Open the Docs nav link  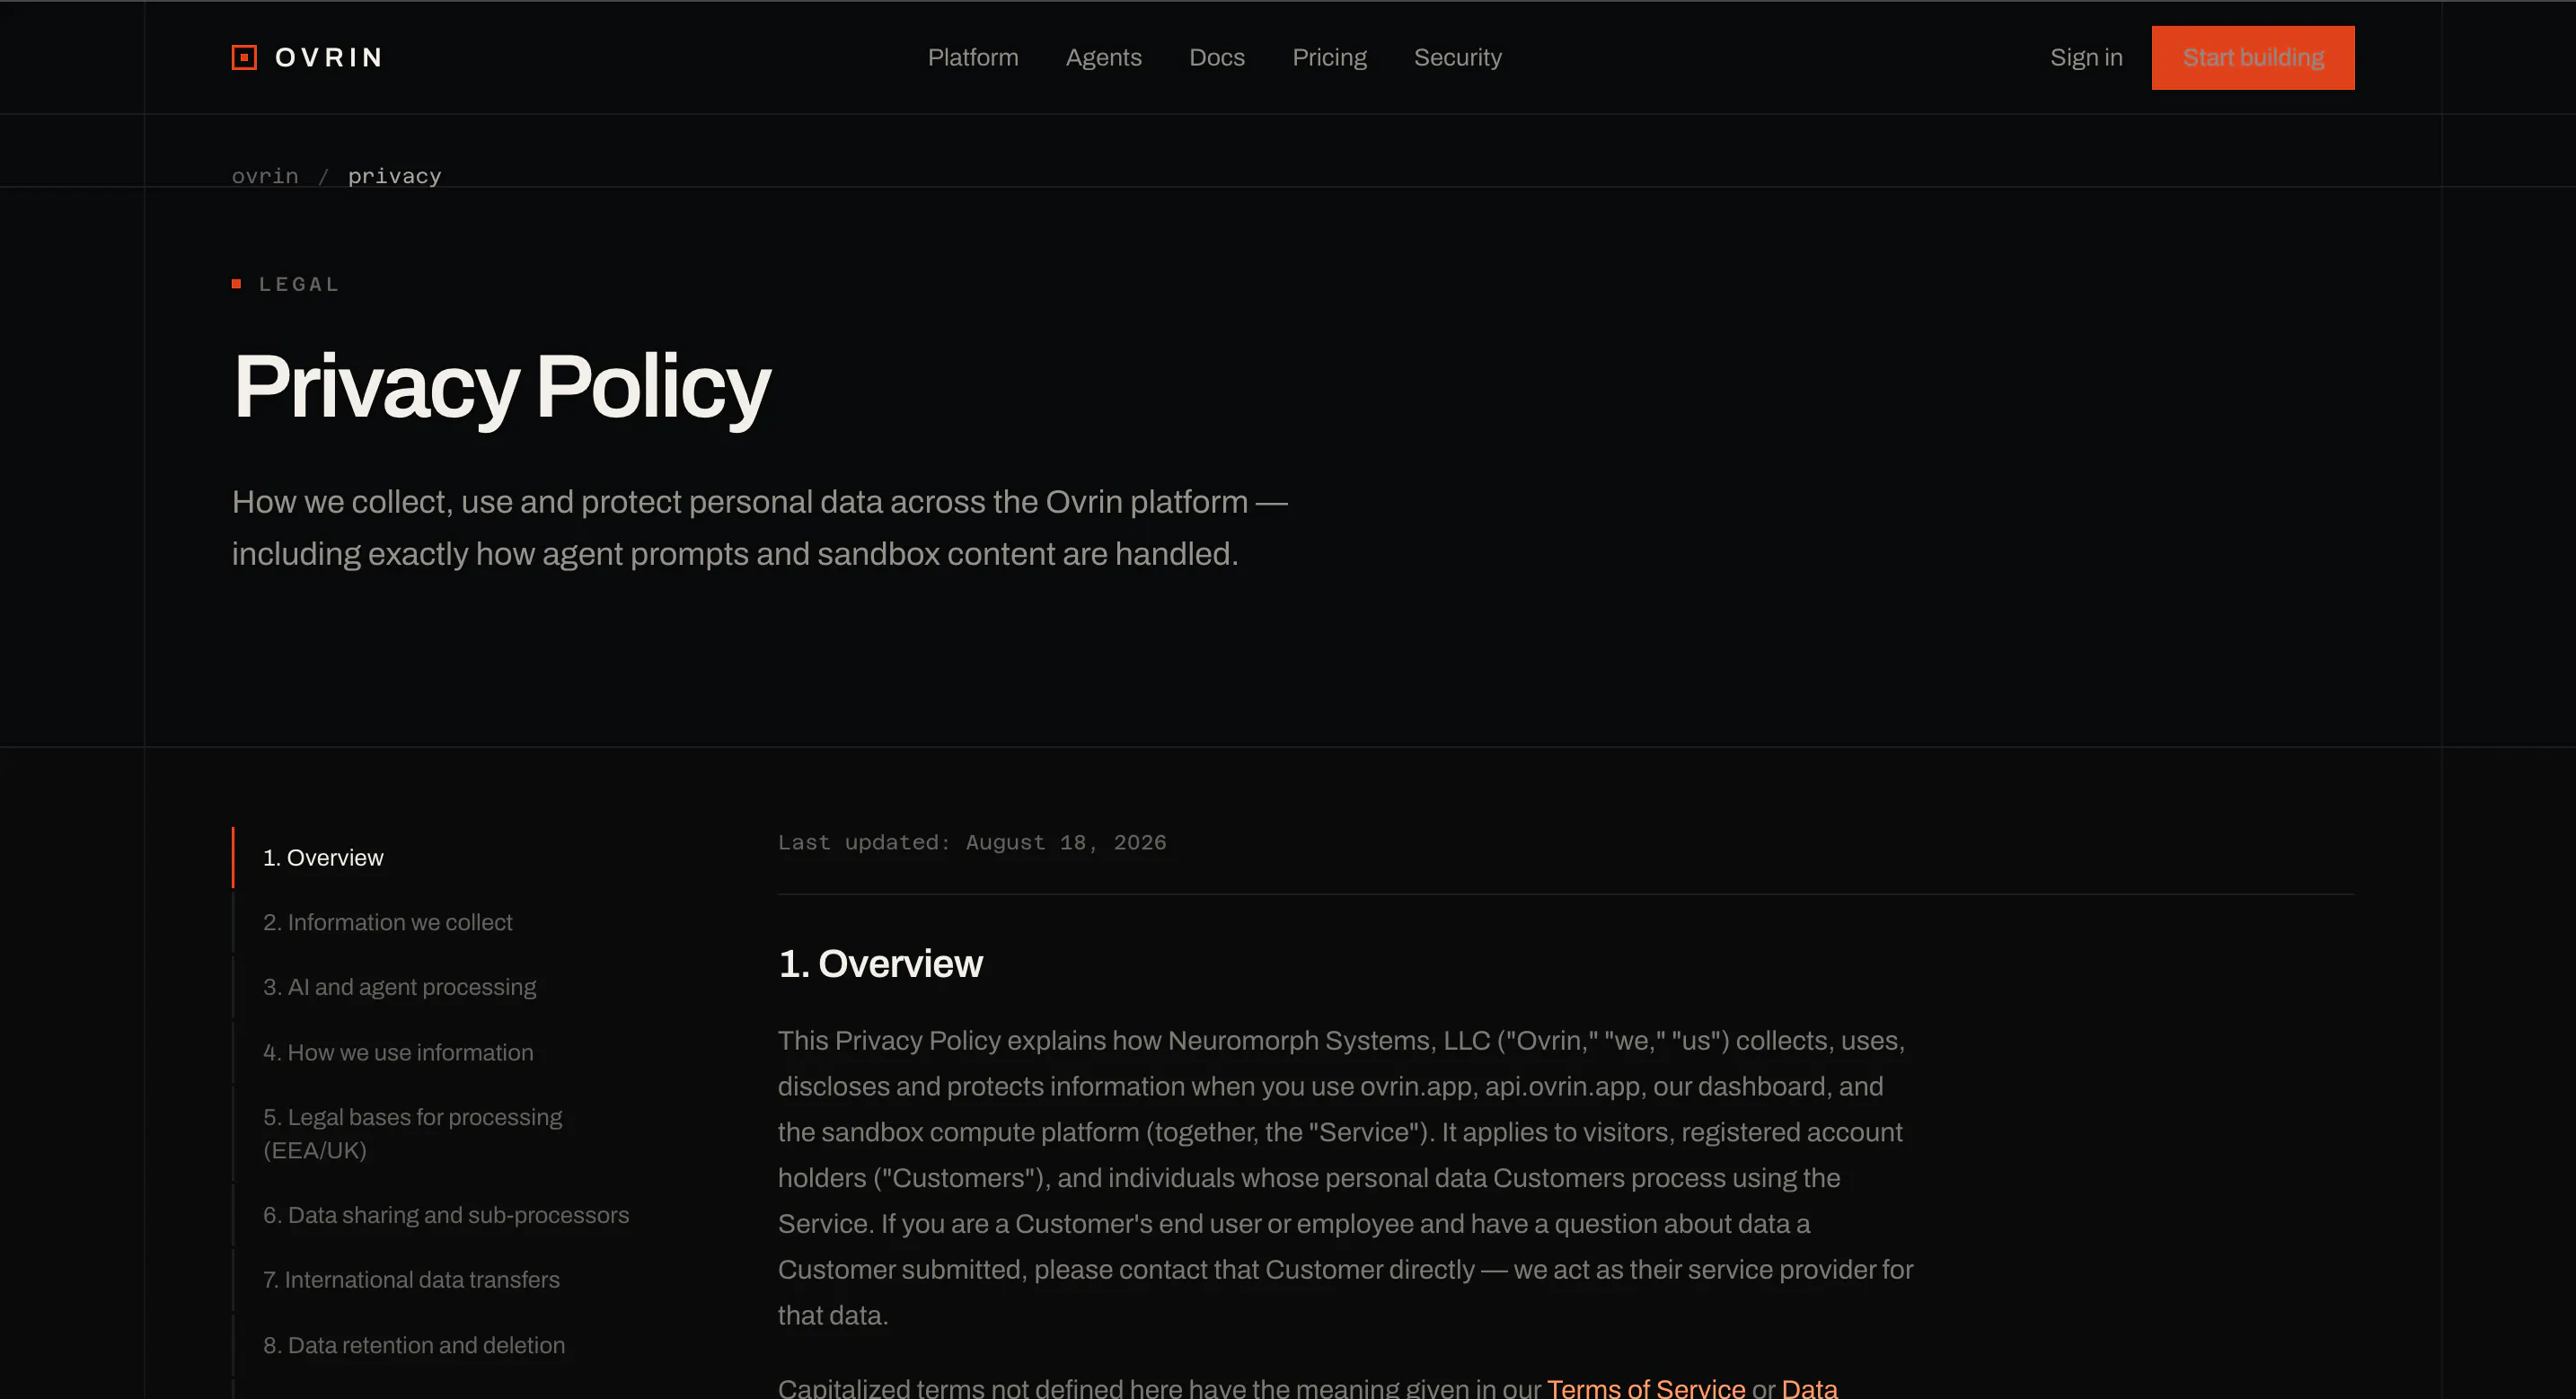pos(1216,58)
